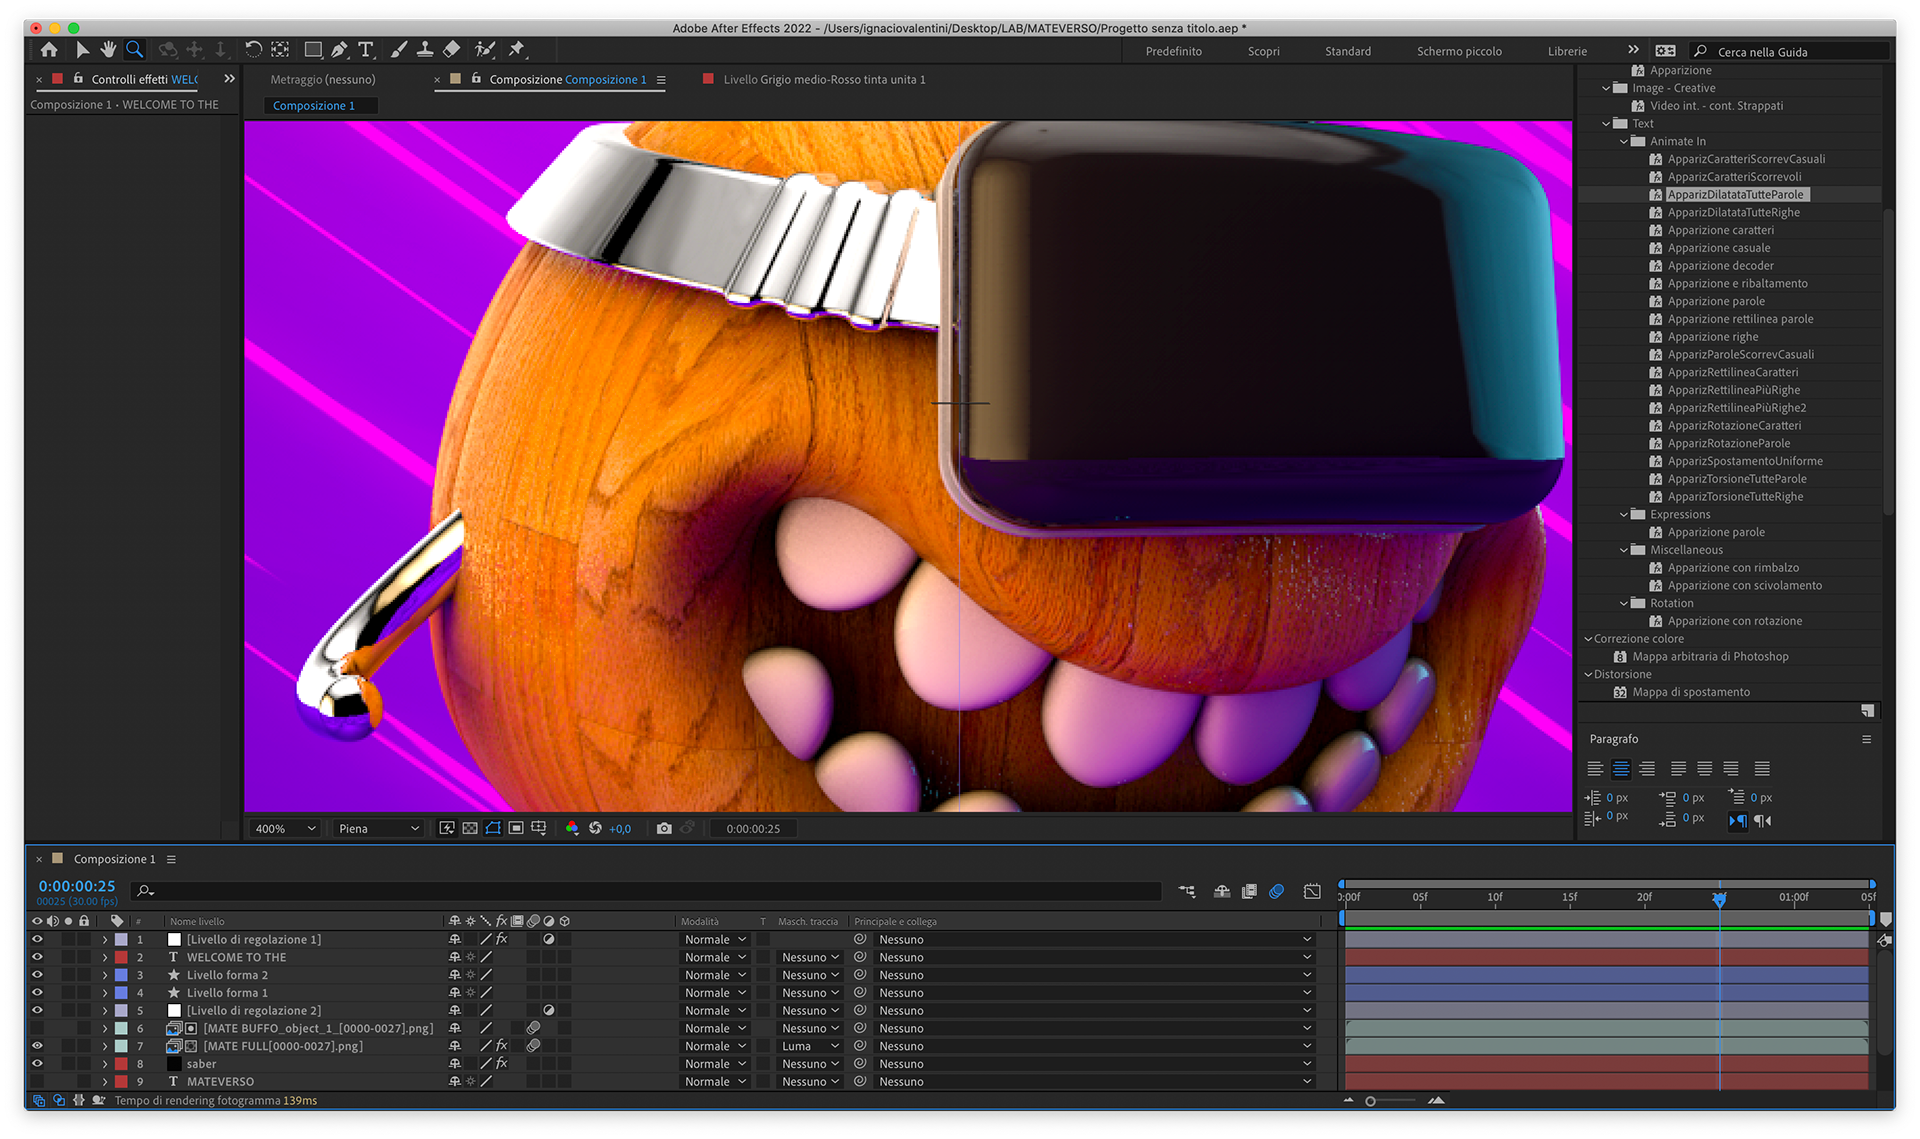Switch to the Schermo piccolo workspace
The height and width of the screenshot is (1139, 1920).
[x=1459, y=51]
